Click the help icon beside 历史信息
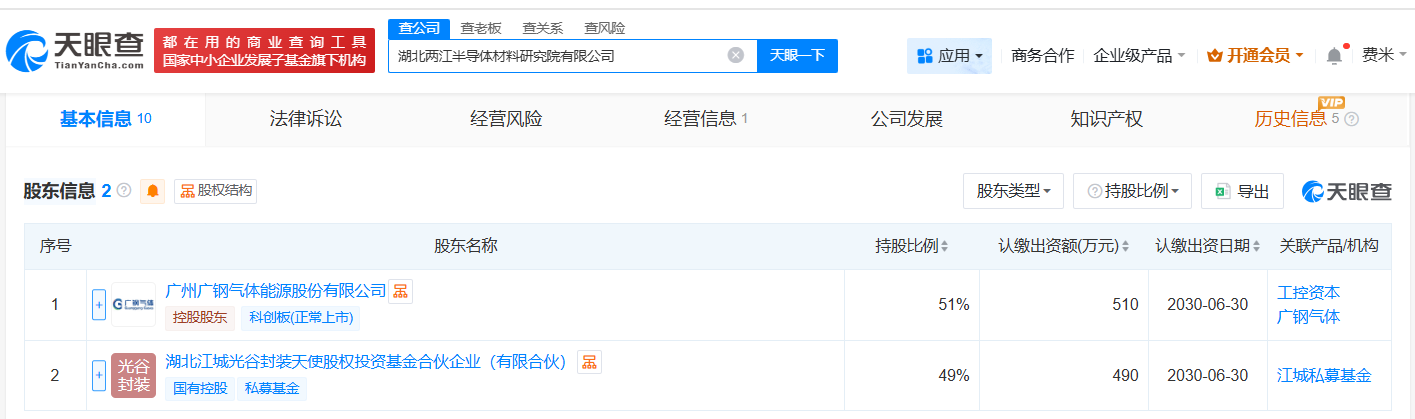The height and width of the screenshot is (419, 1415). tap(1352, 120)
